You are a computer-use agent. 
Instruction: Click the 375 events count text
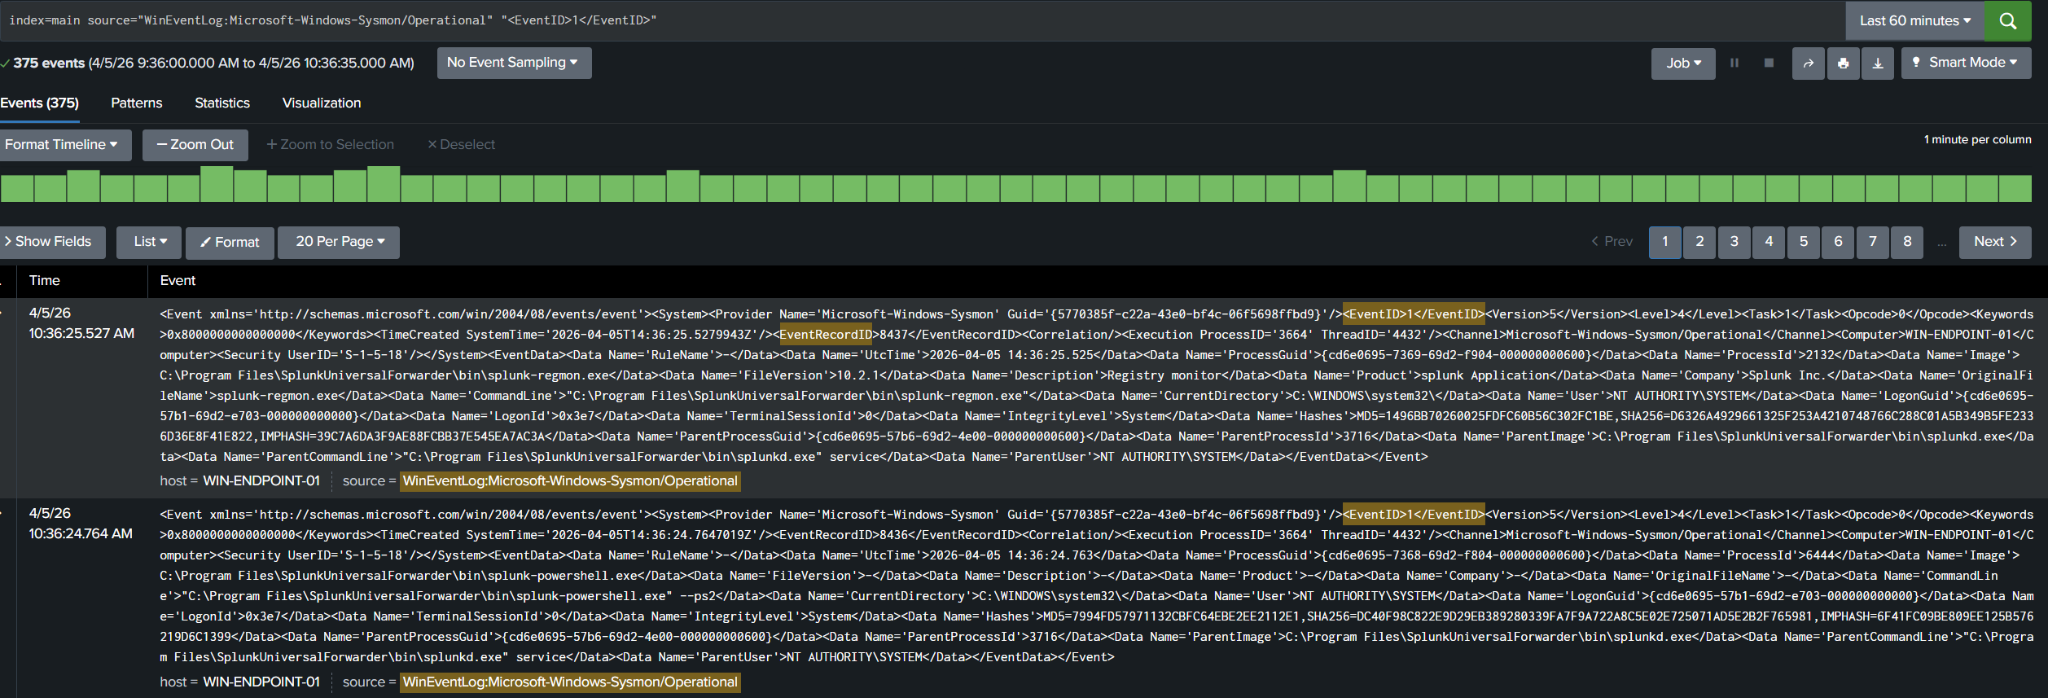pos(49,63)
